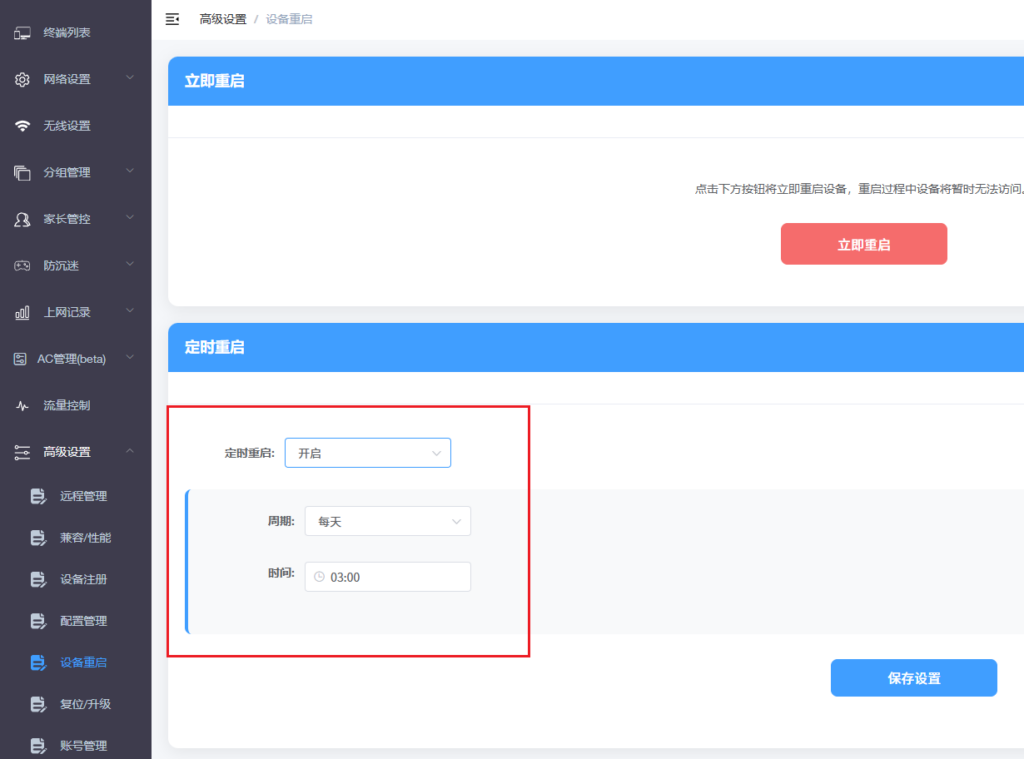Viewport: 1024px width, 759px height.
Task: Click the sidebar collapse hamburger icon
Action: pyautogui.click(x=172, y=19)
